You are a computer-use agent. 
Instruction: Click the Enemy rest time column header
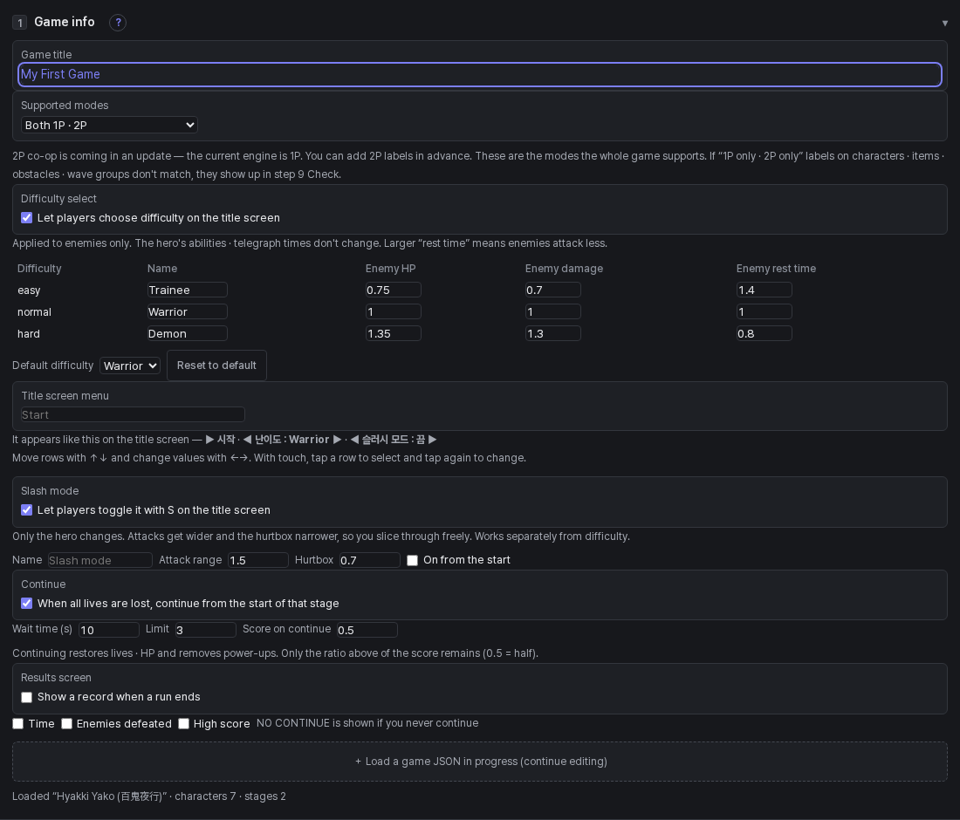point(776,268)
